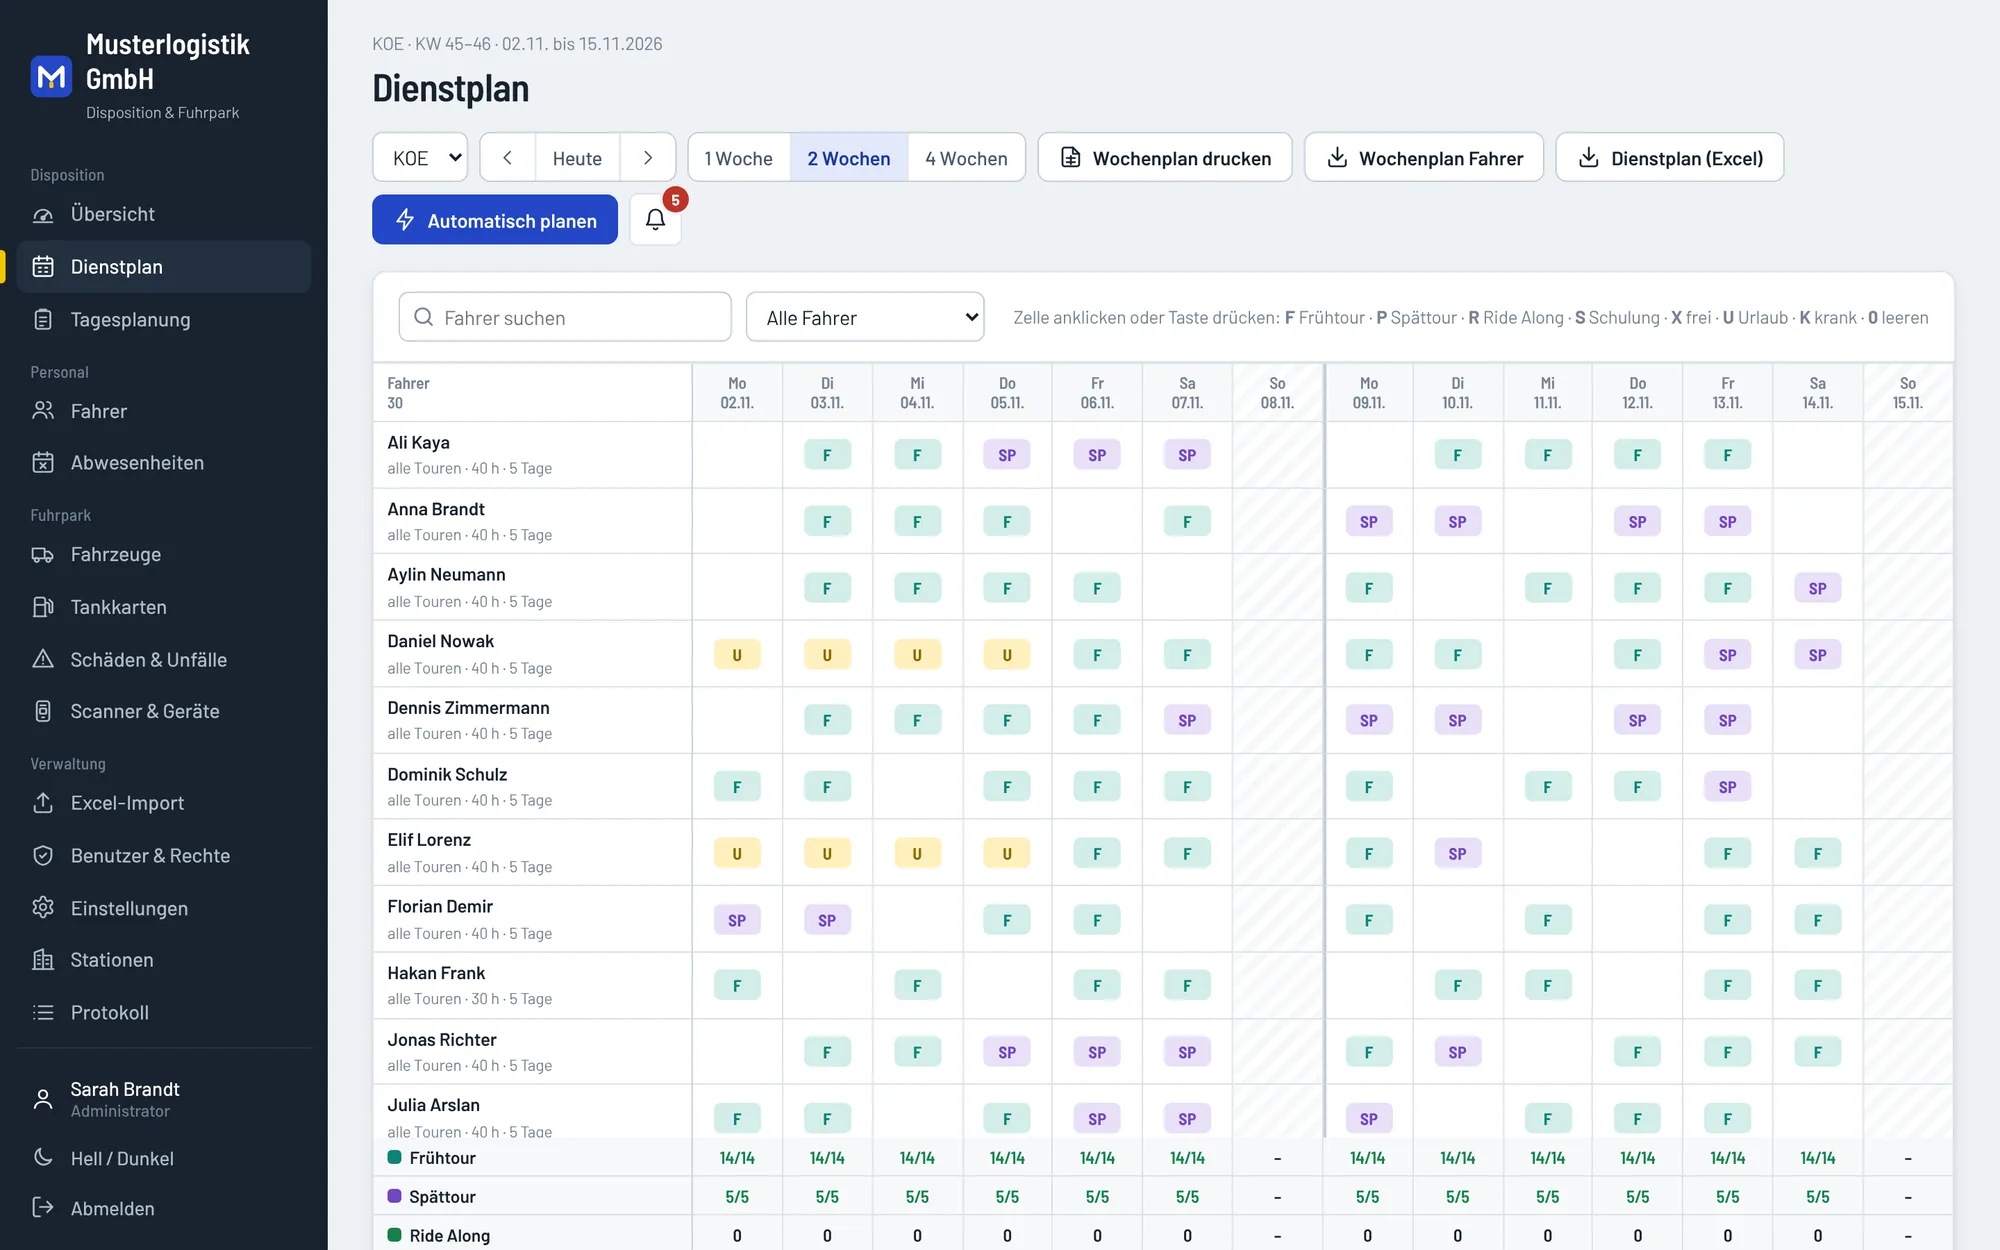
Task: Select Ali Kaya's F shift on Di 03.11.
Action: tap(827, 455)
